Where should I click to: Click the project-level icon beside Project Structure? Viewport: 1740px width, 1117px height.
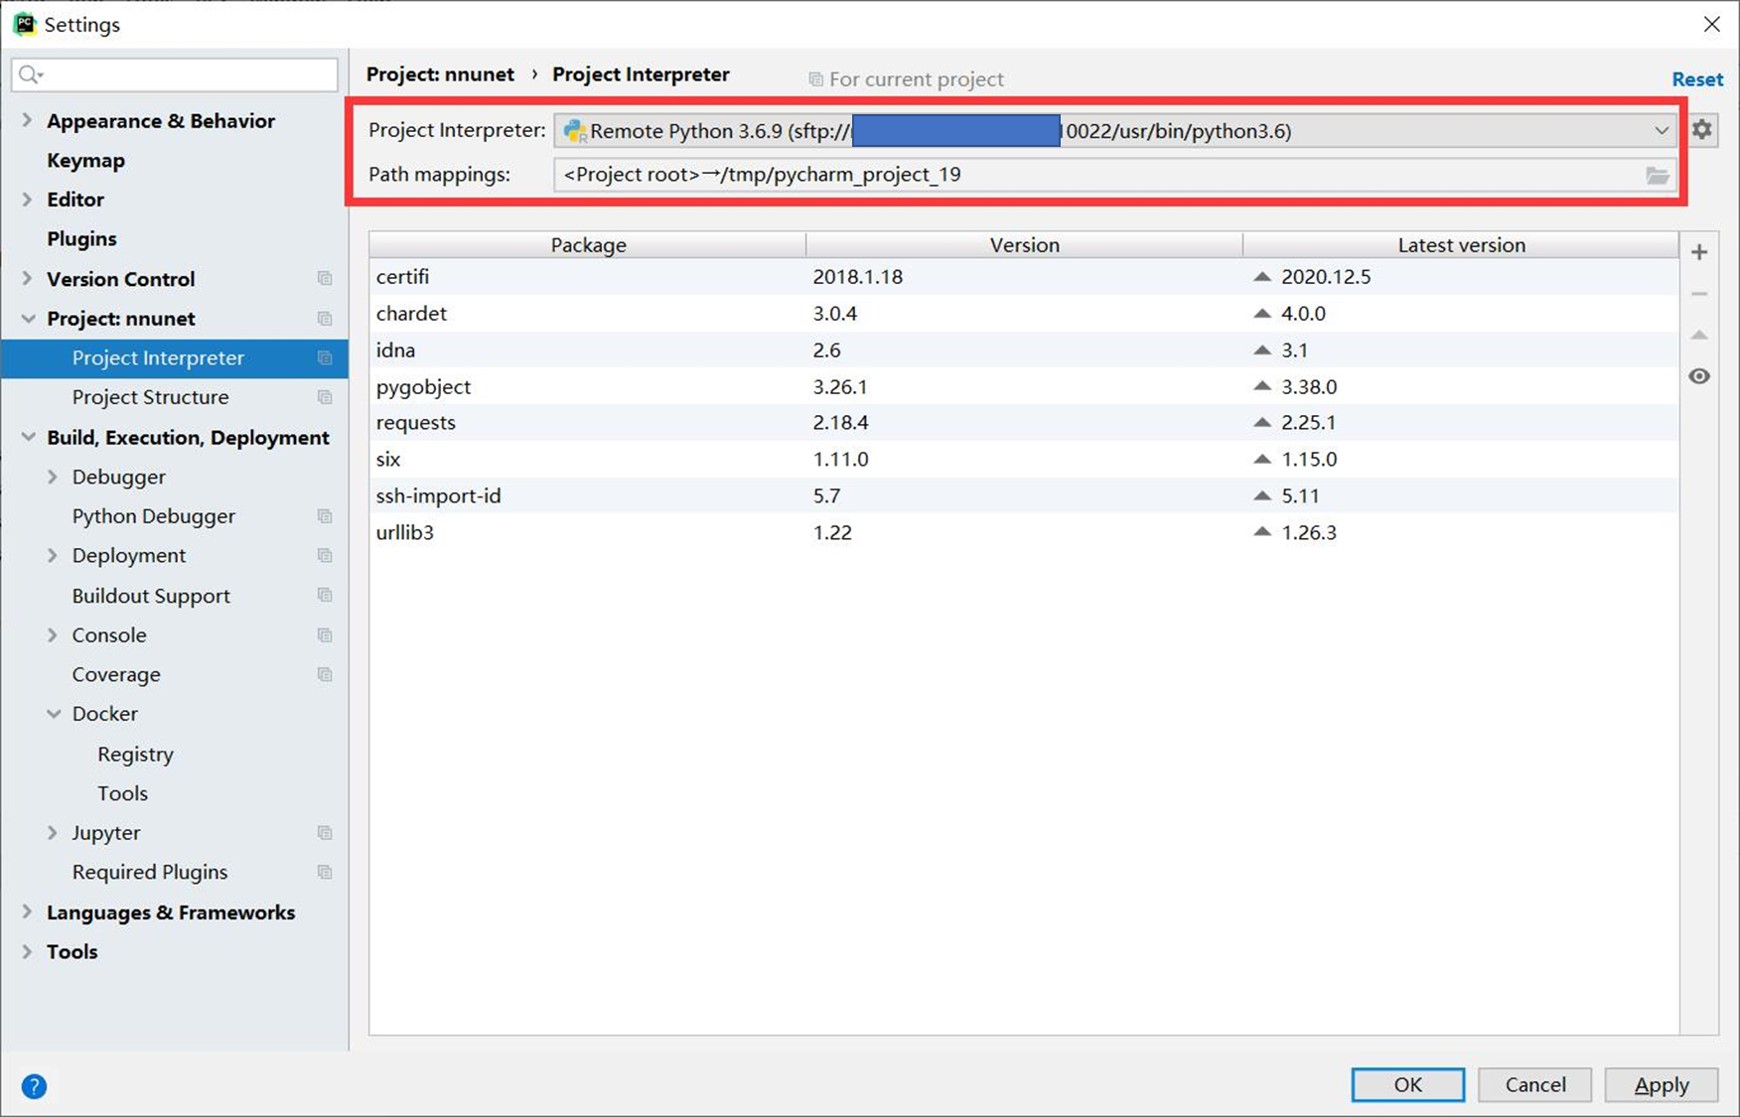pos(324,397)
